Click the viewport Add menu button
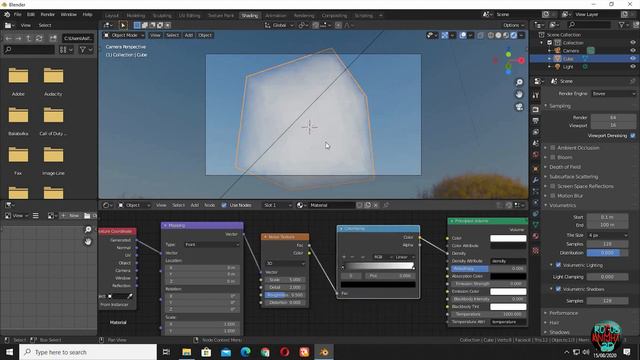640x360 pixels. pos(189,36)
